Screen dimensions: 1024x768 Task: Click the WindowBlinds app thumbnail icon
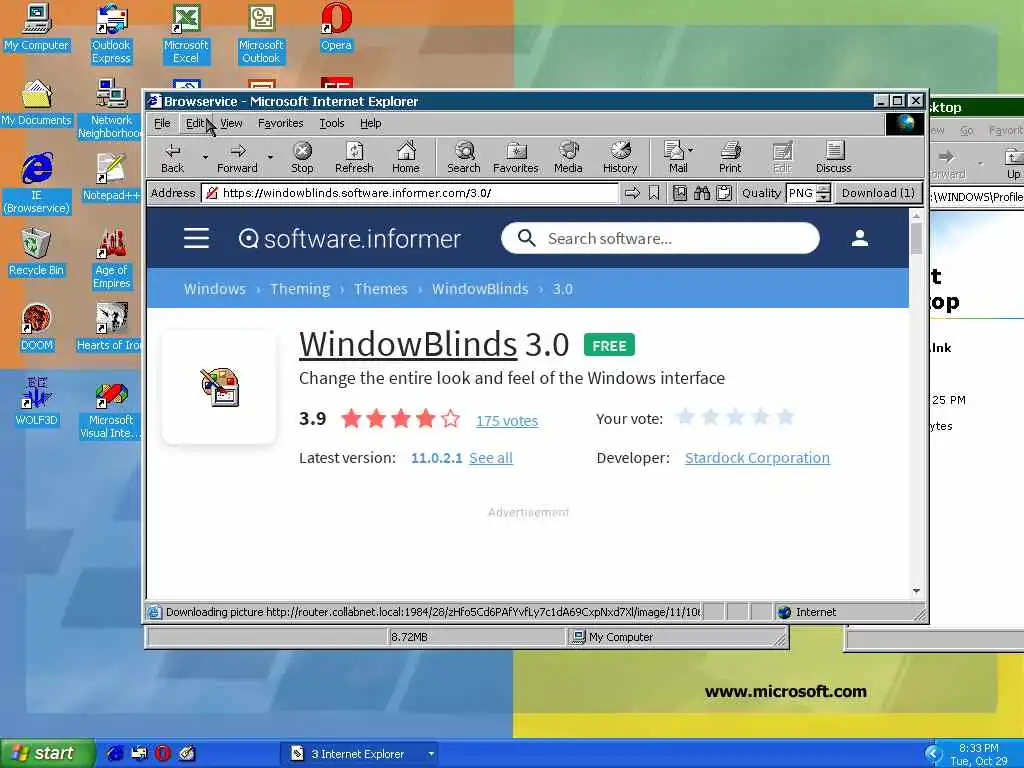pos(219,387)
